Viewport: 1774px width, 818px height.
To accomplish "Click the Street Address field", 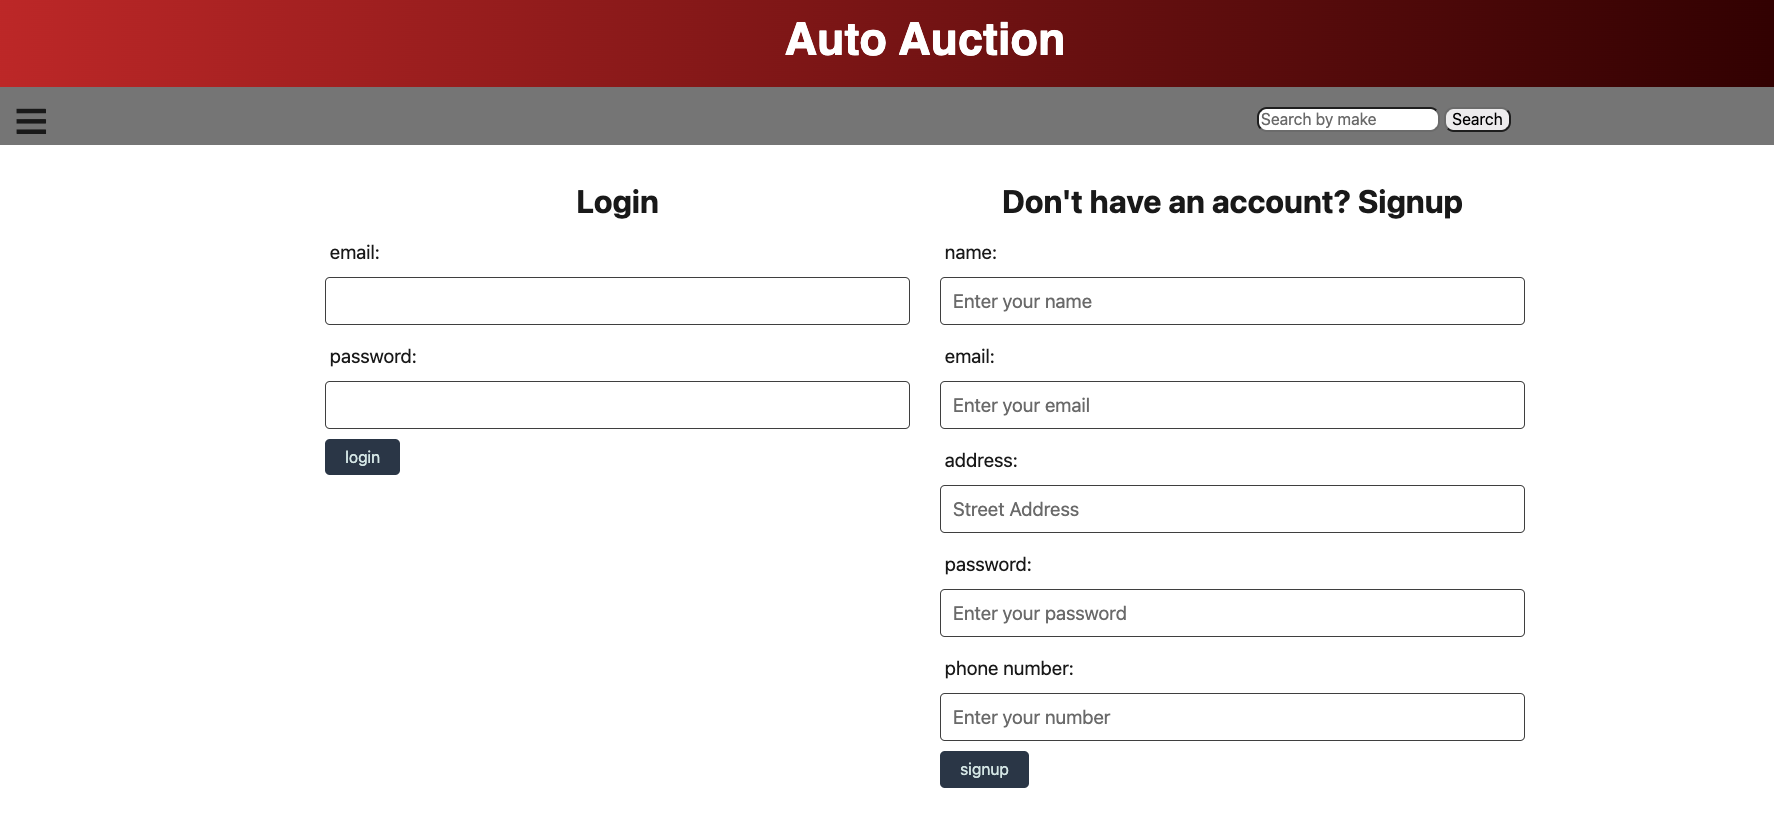I will pos(1232,508).
